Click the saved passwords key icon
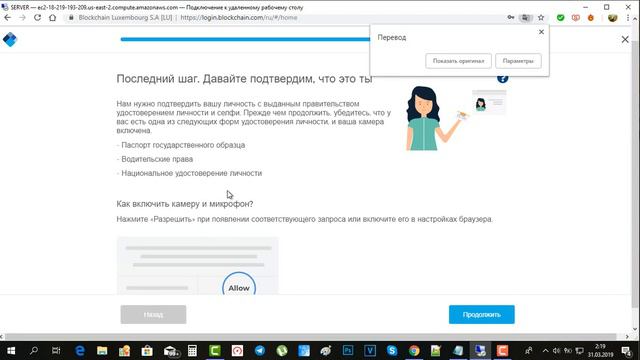Image resolution: width=640 pixels, height=360 pixels. [511, 18]
